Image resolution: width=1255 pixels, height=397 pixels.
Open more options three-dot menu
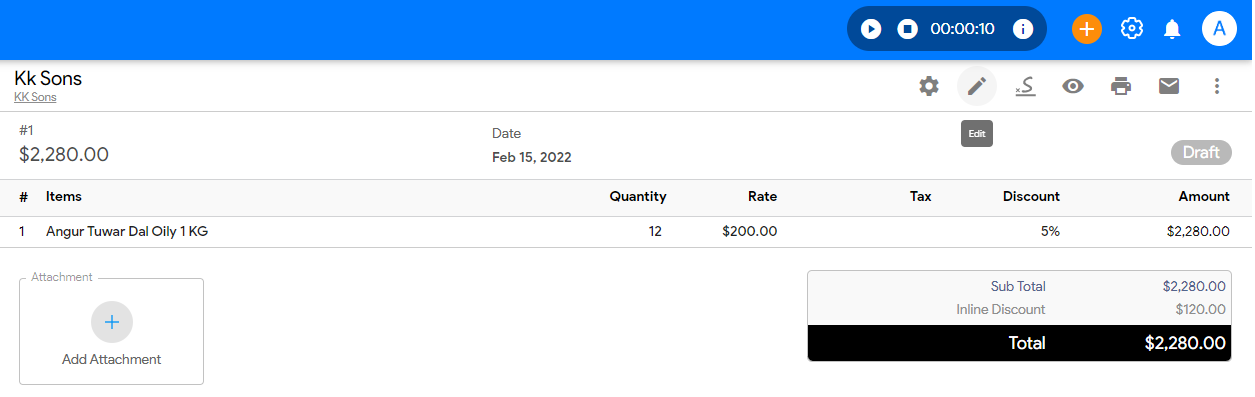1217,86
